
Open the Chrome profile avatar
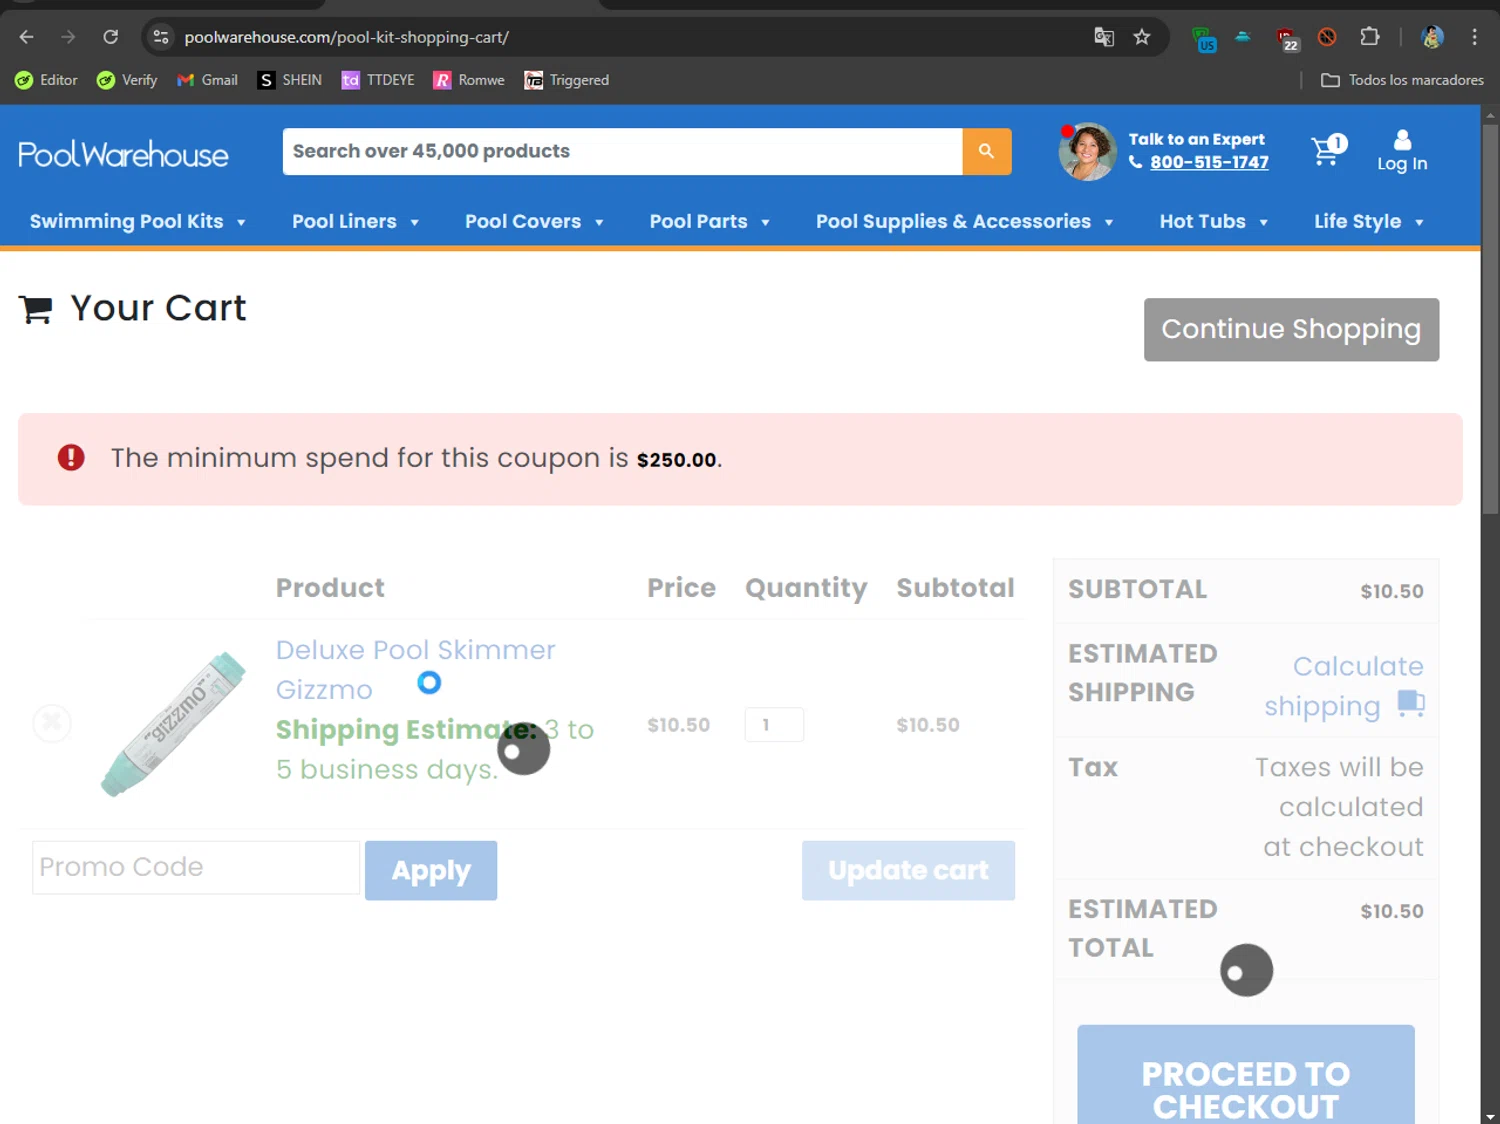click(1432, 37)
